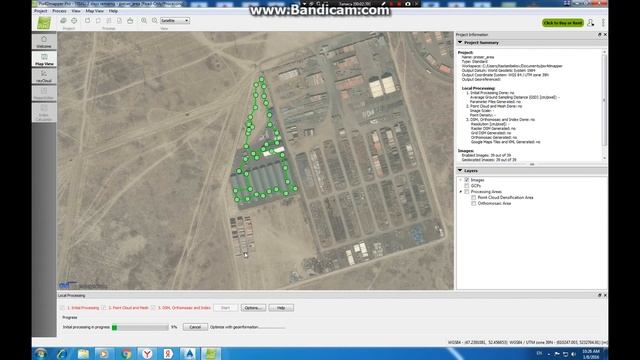
Task: Click the Image Properties Editor toolbar icon
Action: click(x=63, y=20)
